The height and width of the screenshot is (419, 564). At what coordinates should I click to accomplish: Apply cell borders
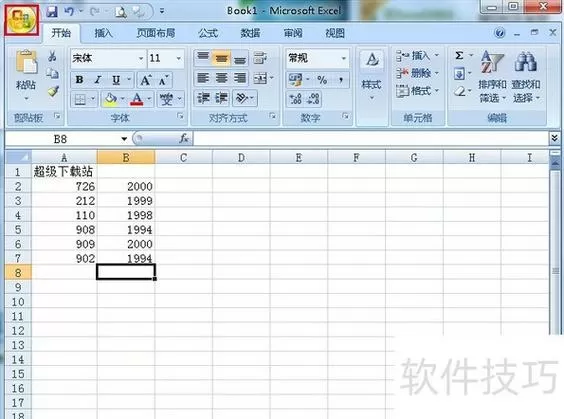(79, 99)
